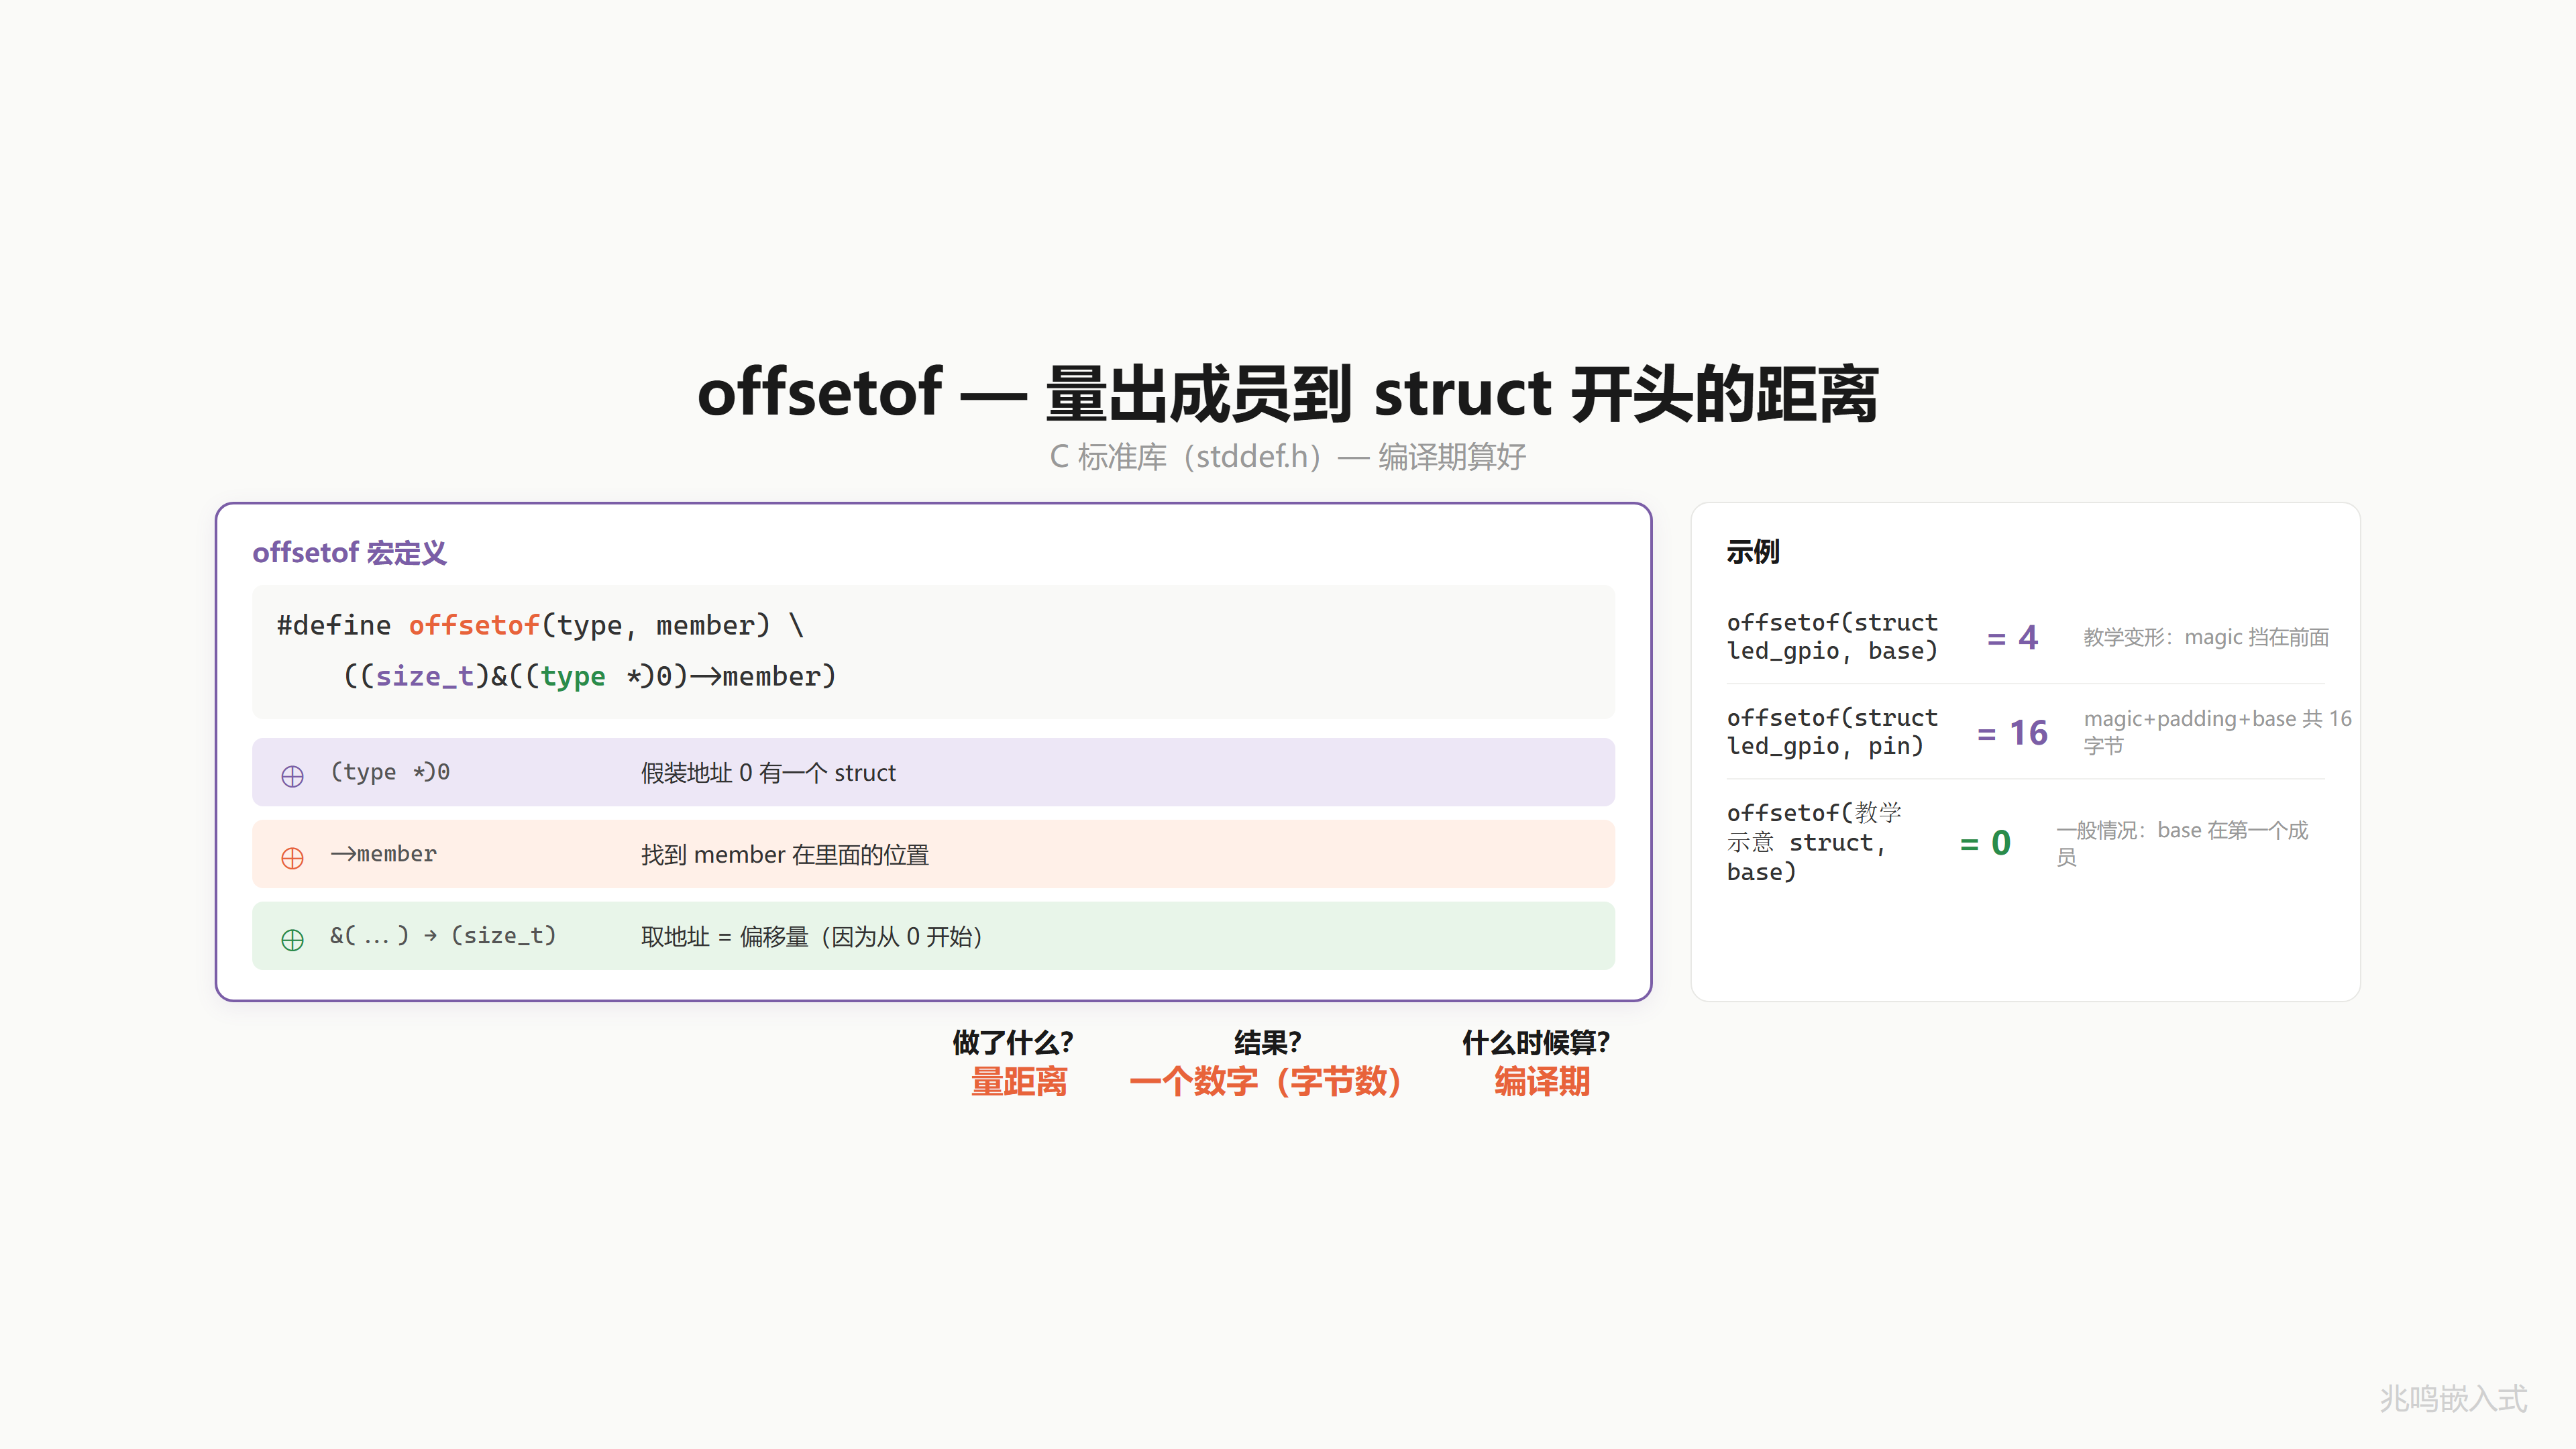Click the text "假装地址 0 有一个 struct"
This screenshot has height=1449, width=2576.
(768, 773)
